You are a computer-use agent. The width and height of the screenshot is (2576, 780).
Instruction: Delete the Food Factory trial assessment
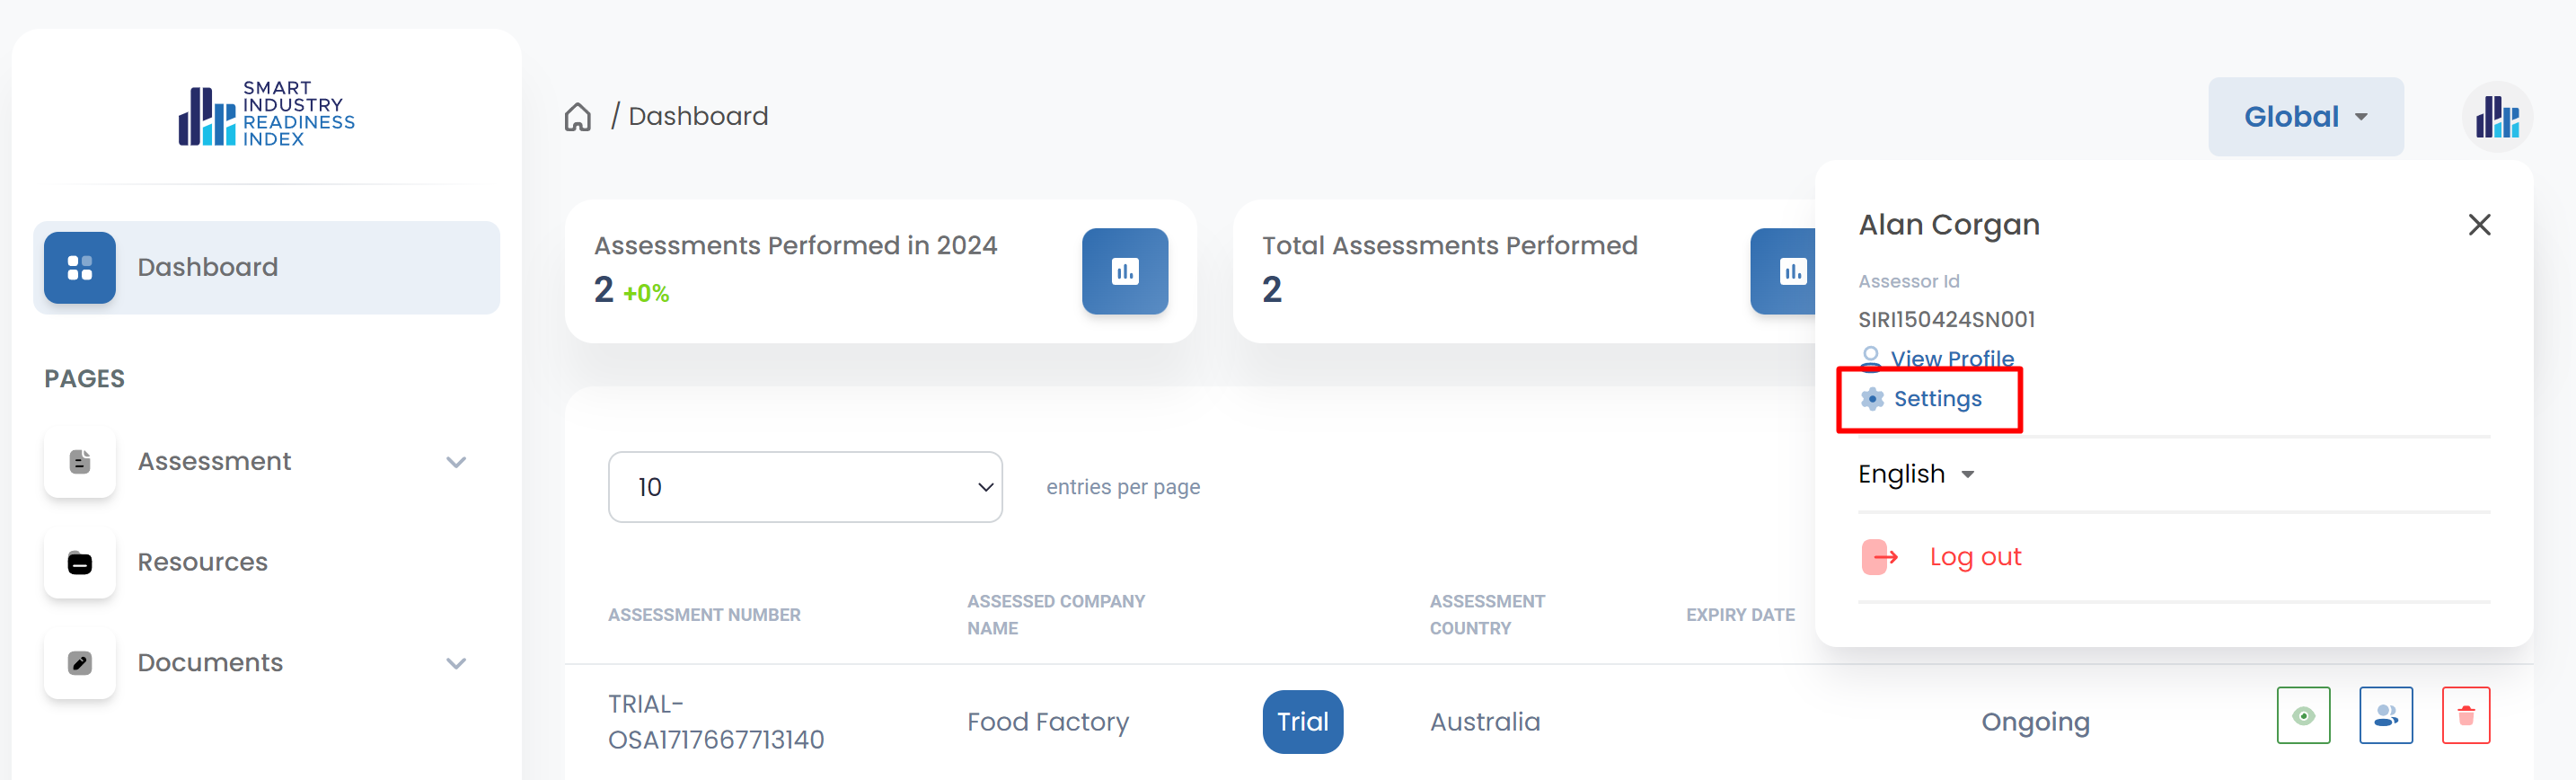[x=2465, y=715]
